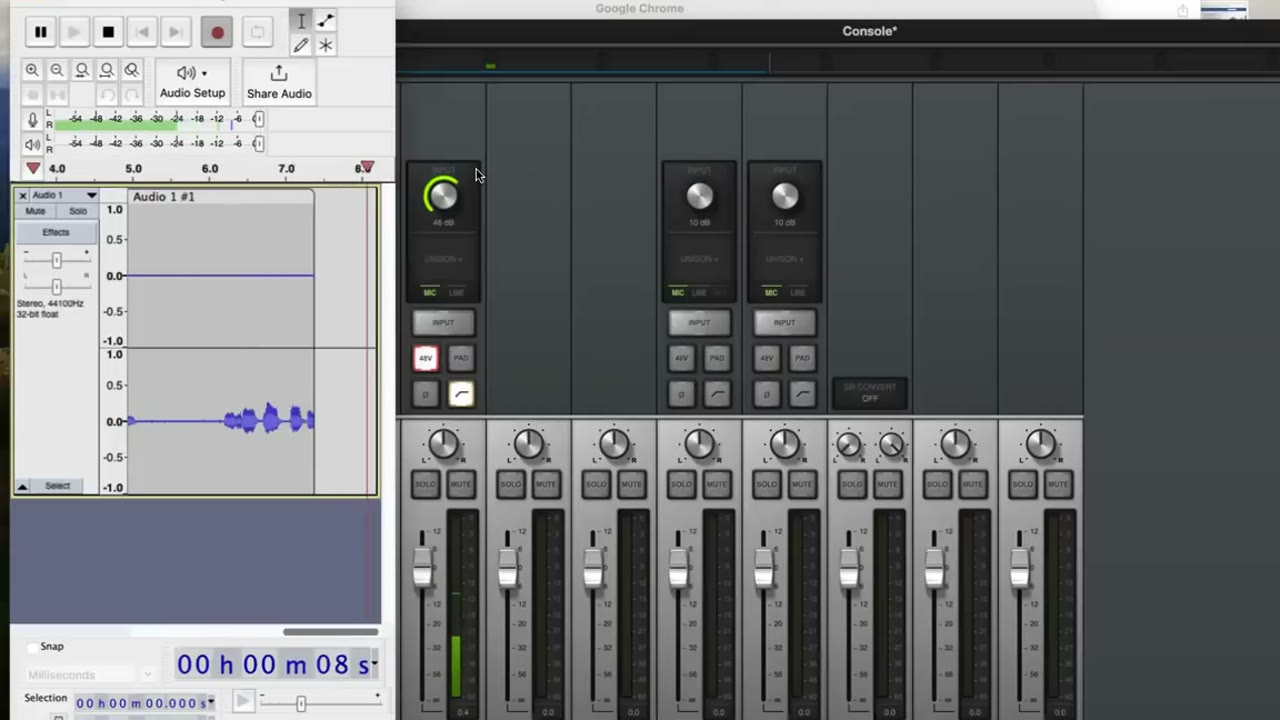The height and width of the screenshot is (720, 1280).
Task: Zoom in on the Audacity timeline
Action: point(32,70)
